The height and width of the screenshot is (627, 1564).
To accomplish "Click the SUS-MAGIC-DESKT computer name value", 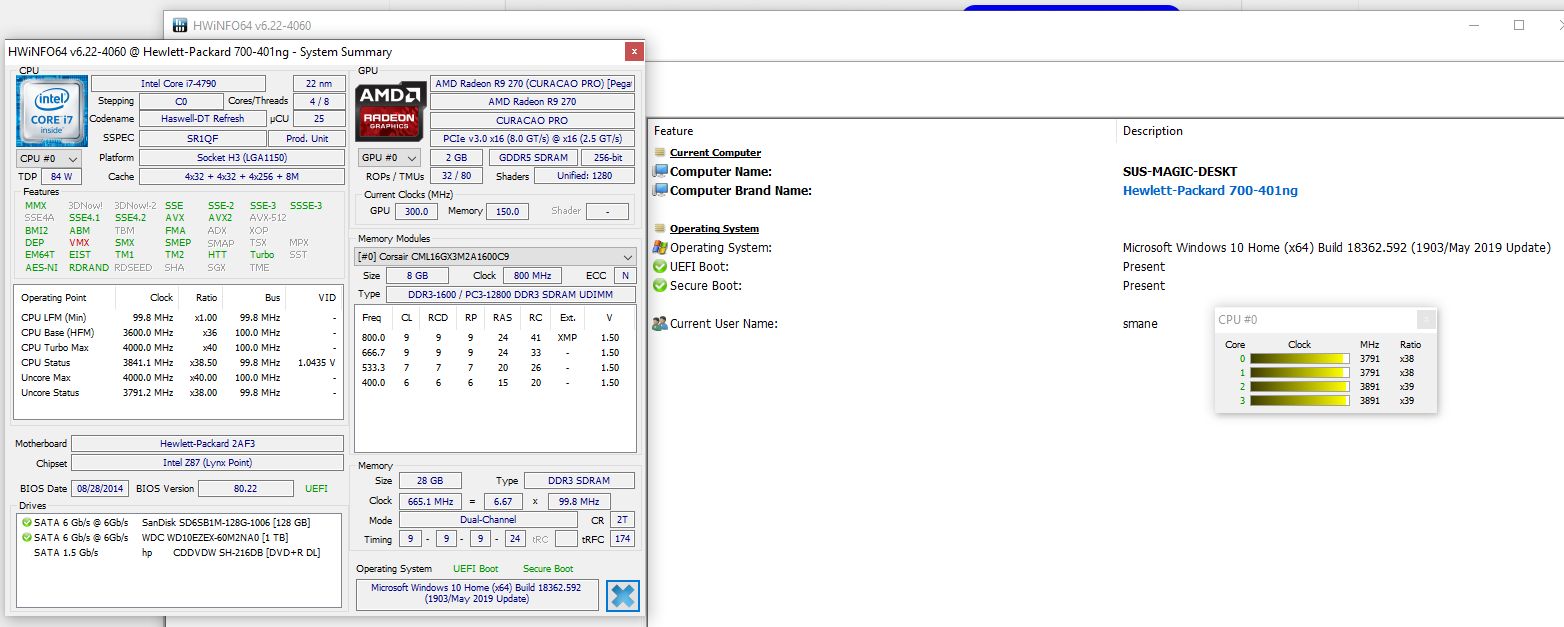I will point(1180,172).
